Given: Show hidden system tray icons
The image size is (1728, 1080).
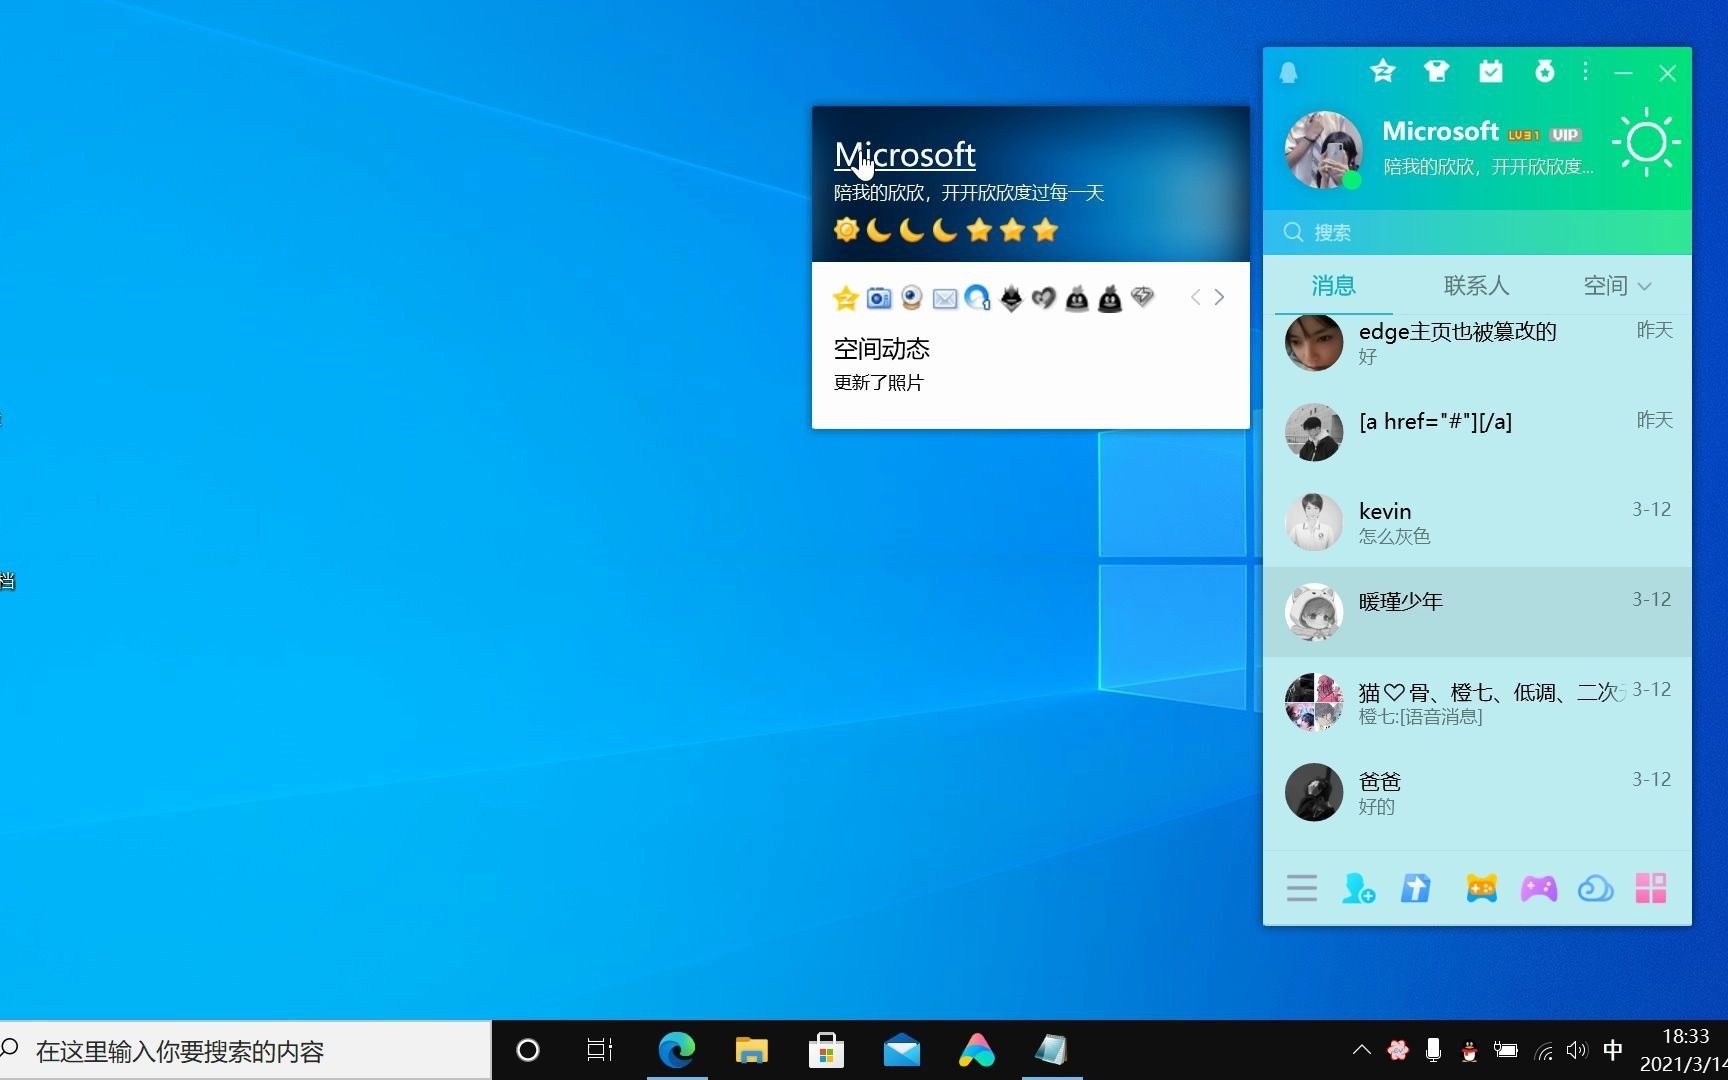Looking at the screenshot, I should click(x=1361, y=1050).
